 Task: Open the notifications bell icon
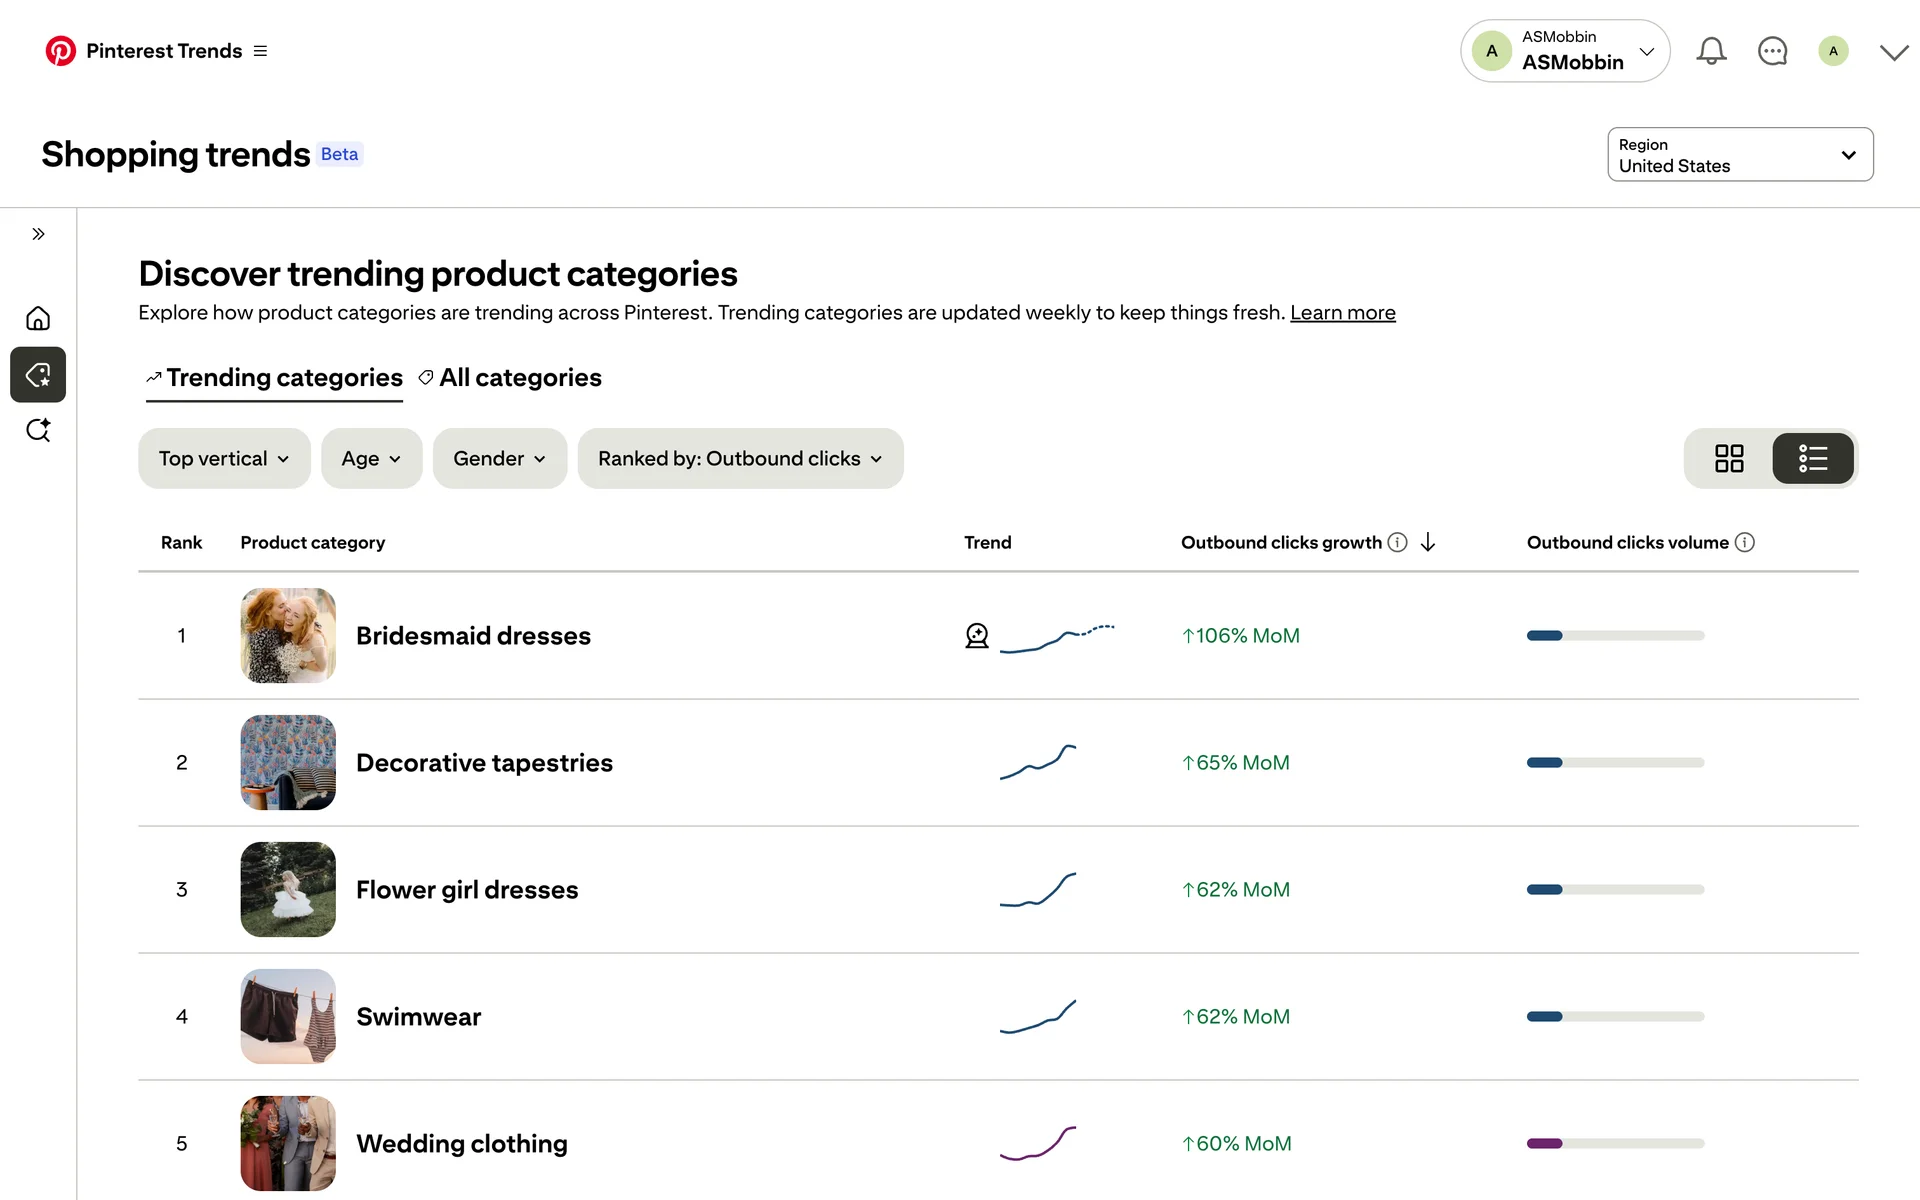click(1711, 51)
